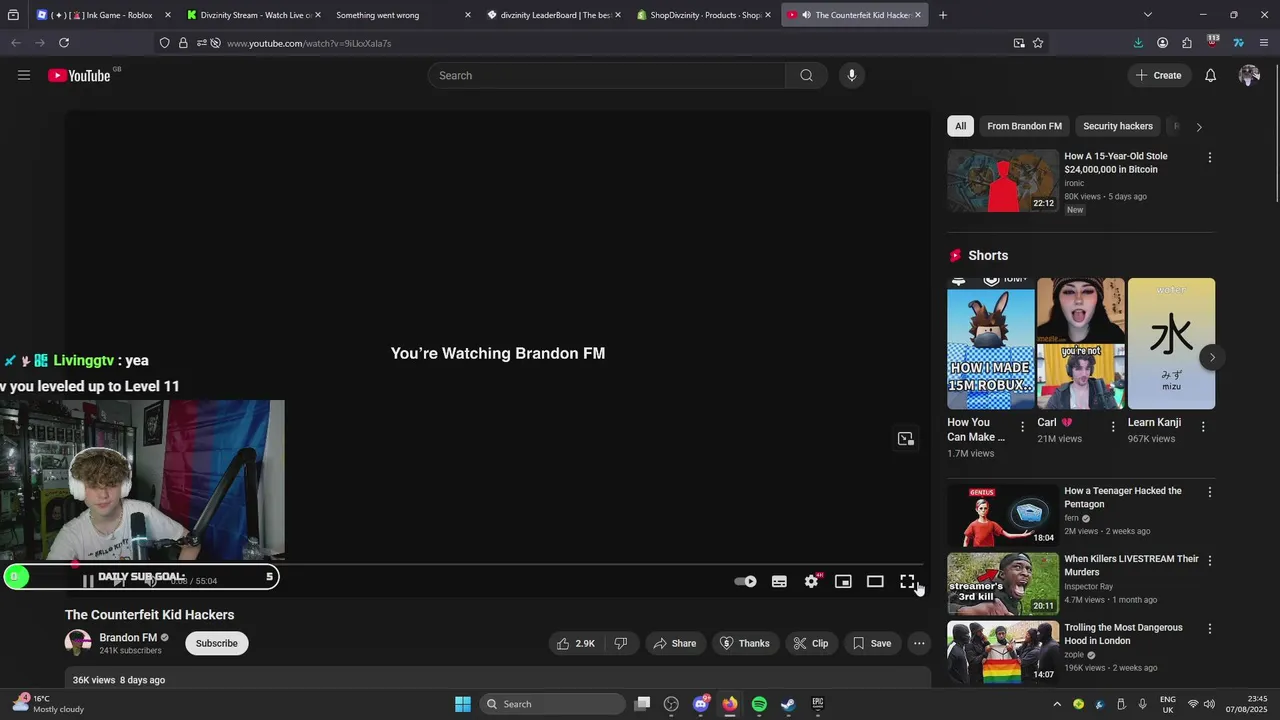This screenshot has width=1280, height=720.
Task: Show next Shorts with arrow
Action: 1212,357
